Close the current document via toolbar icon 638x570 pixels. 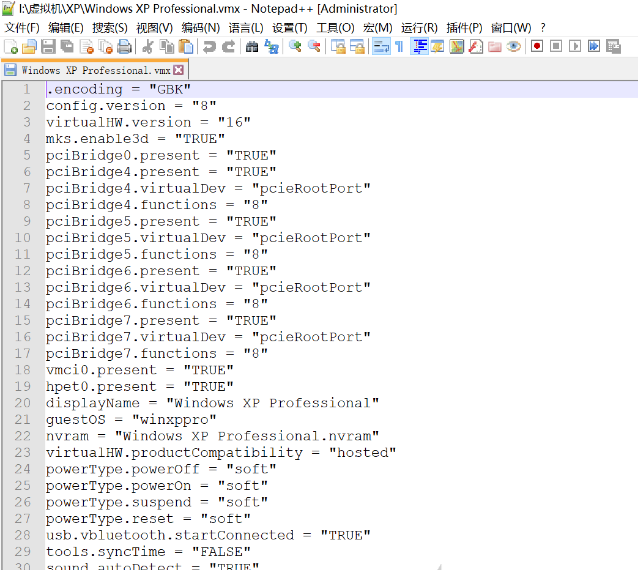[87, 46]
